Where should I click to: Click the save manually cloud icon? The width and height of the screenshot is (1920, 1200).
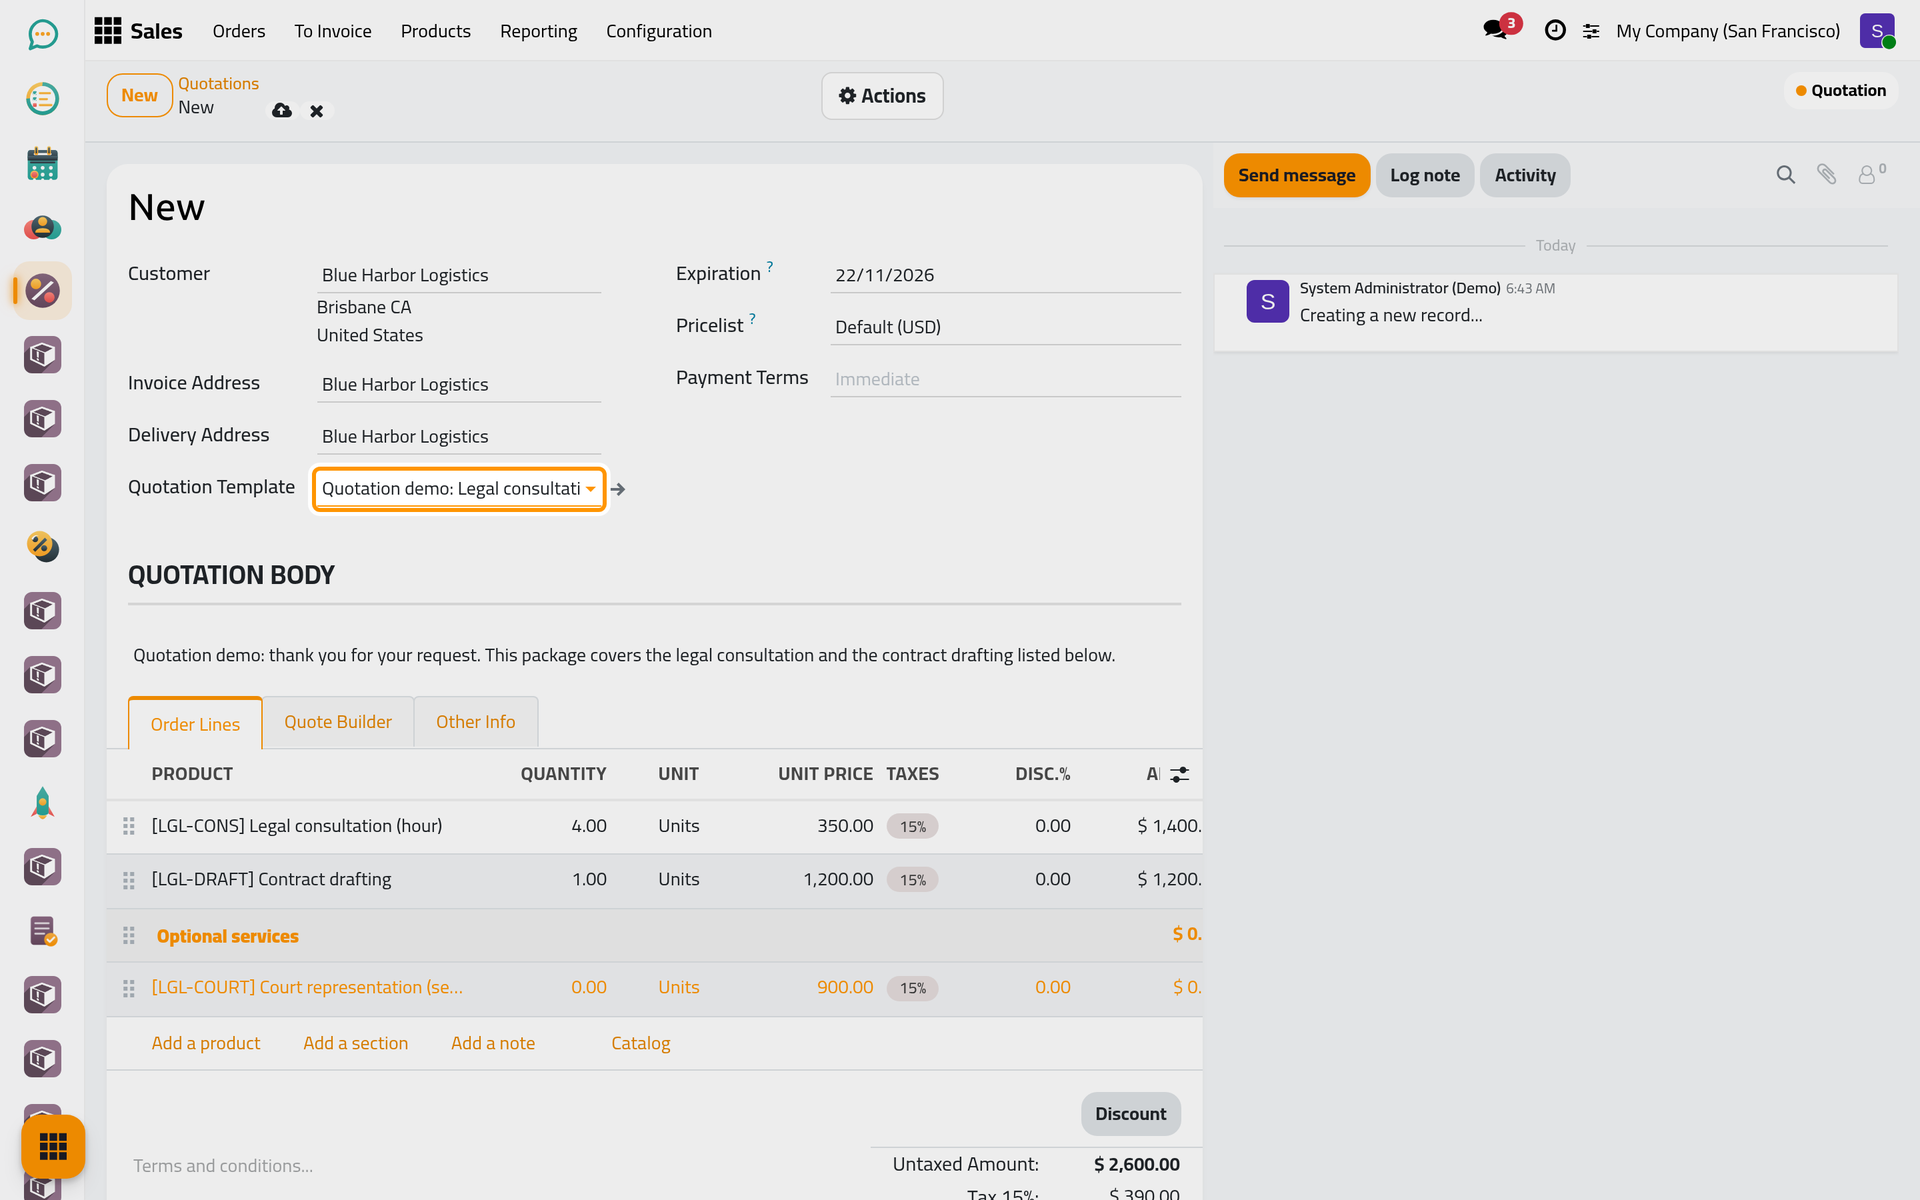282,111
